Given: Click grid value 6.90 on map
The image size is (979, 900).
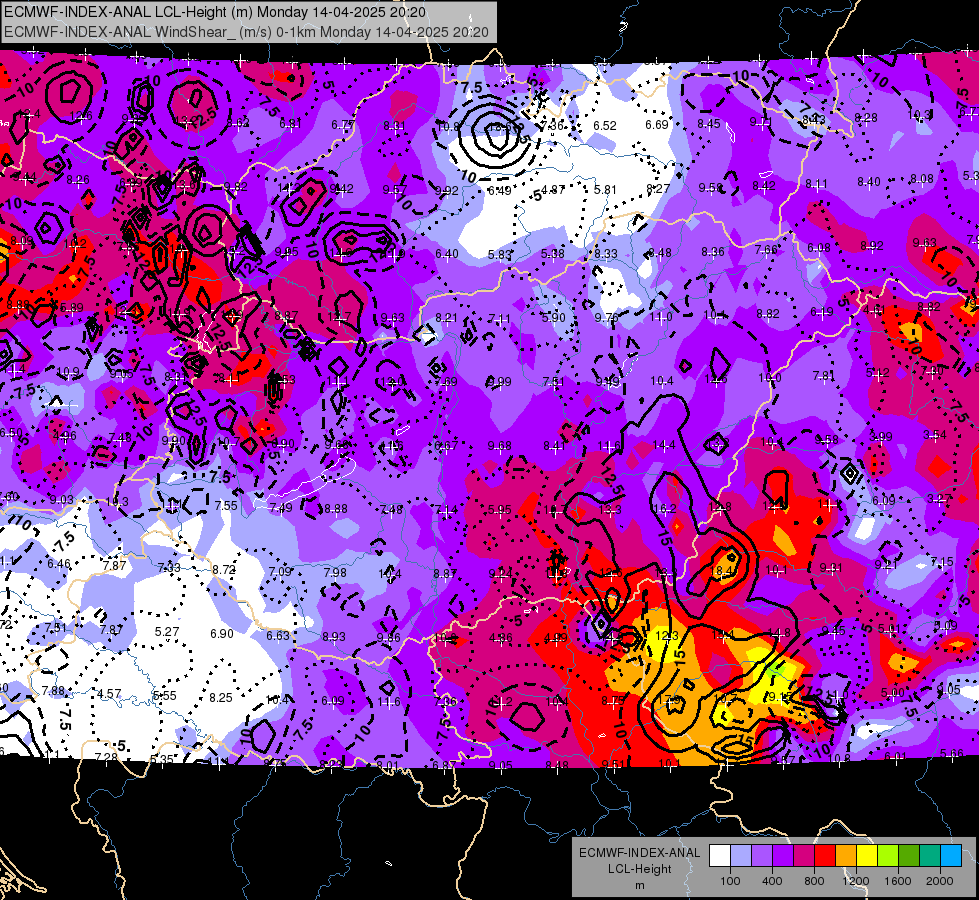Looking at the screenshot, I should tap(222, 633).
